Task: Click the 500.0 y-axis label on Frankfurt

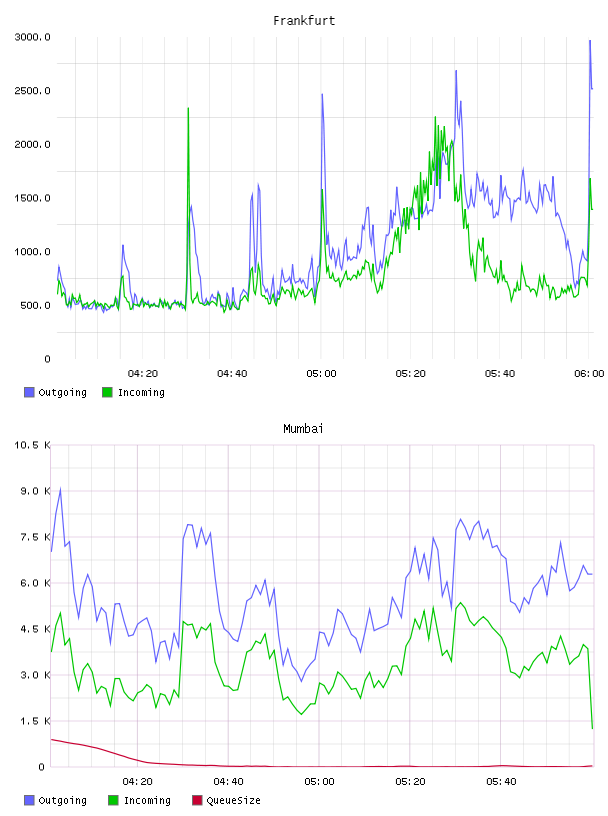Action: [x=35, y=305]
